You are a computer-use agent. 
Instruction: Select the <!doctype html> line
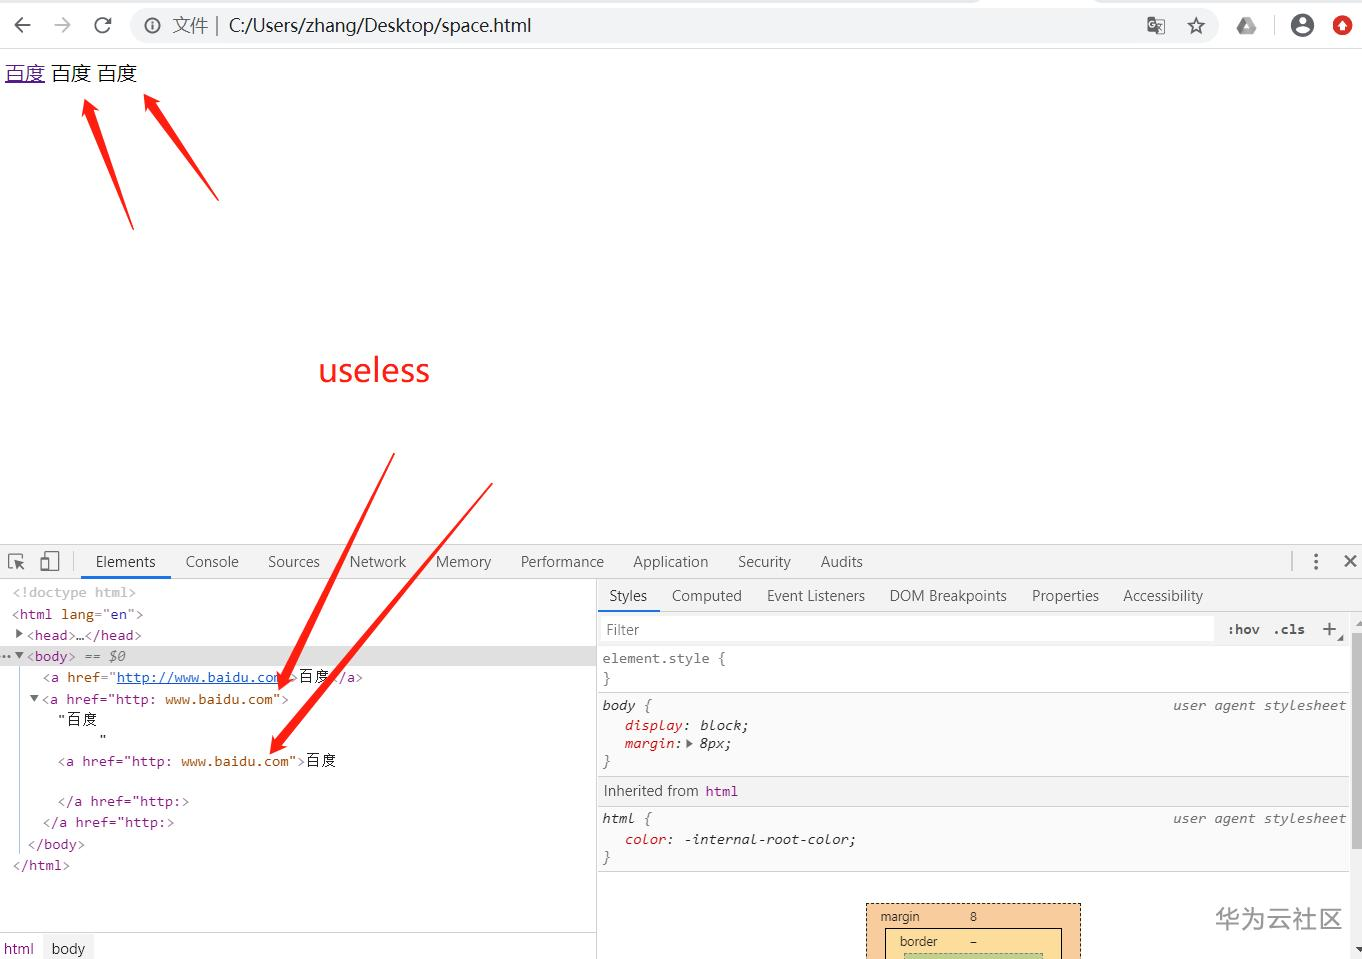(x=74, y=593)
